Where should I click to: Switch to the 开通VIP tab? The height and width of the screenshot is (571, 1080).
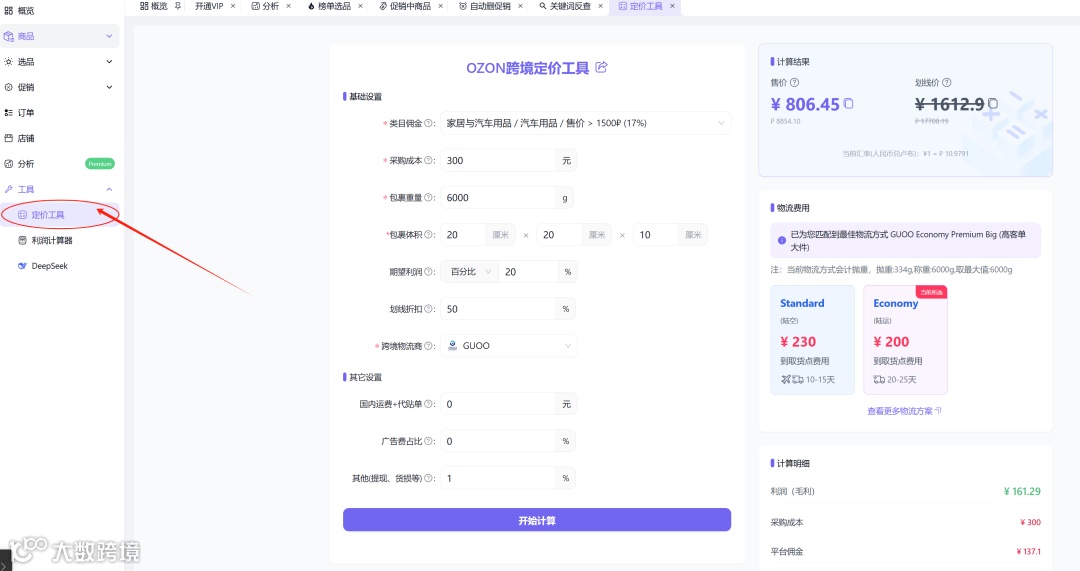[x=209, y=6]
